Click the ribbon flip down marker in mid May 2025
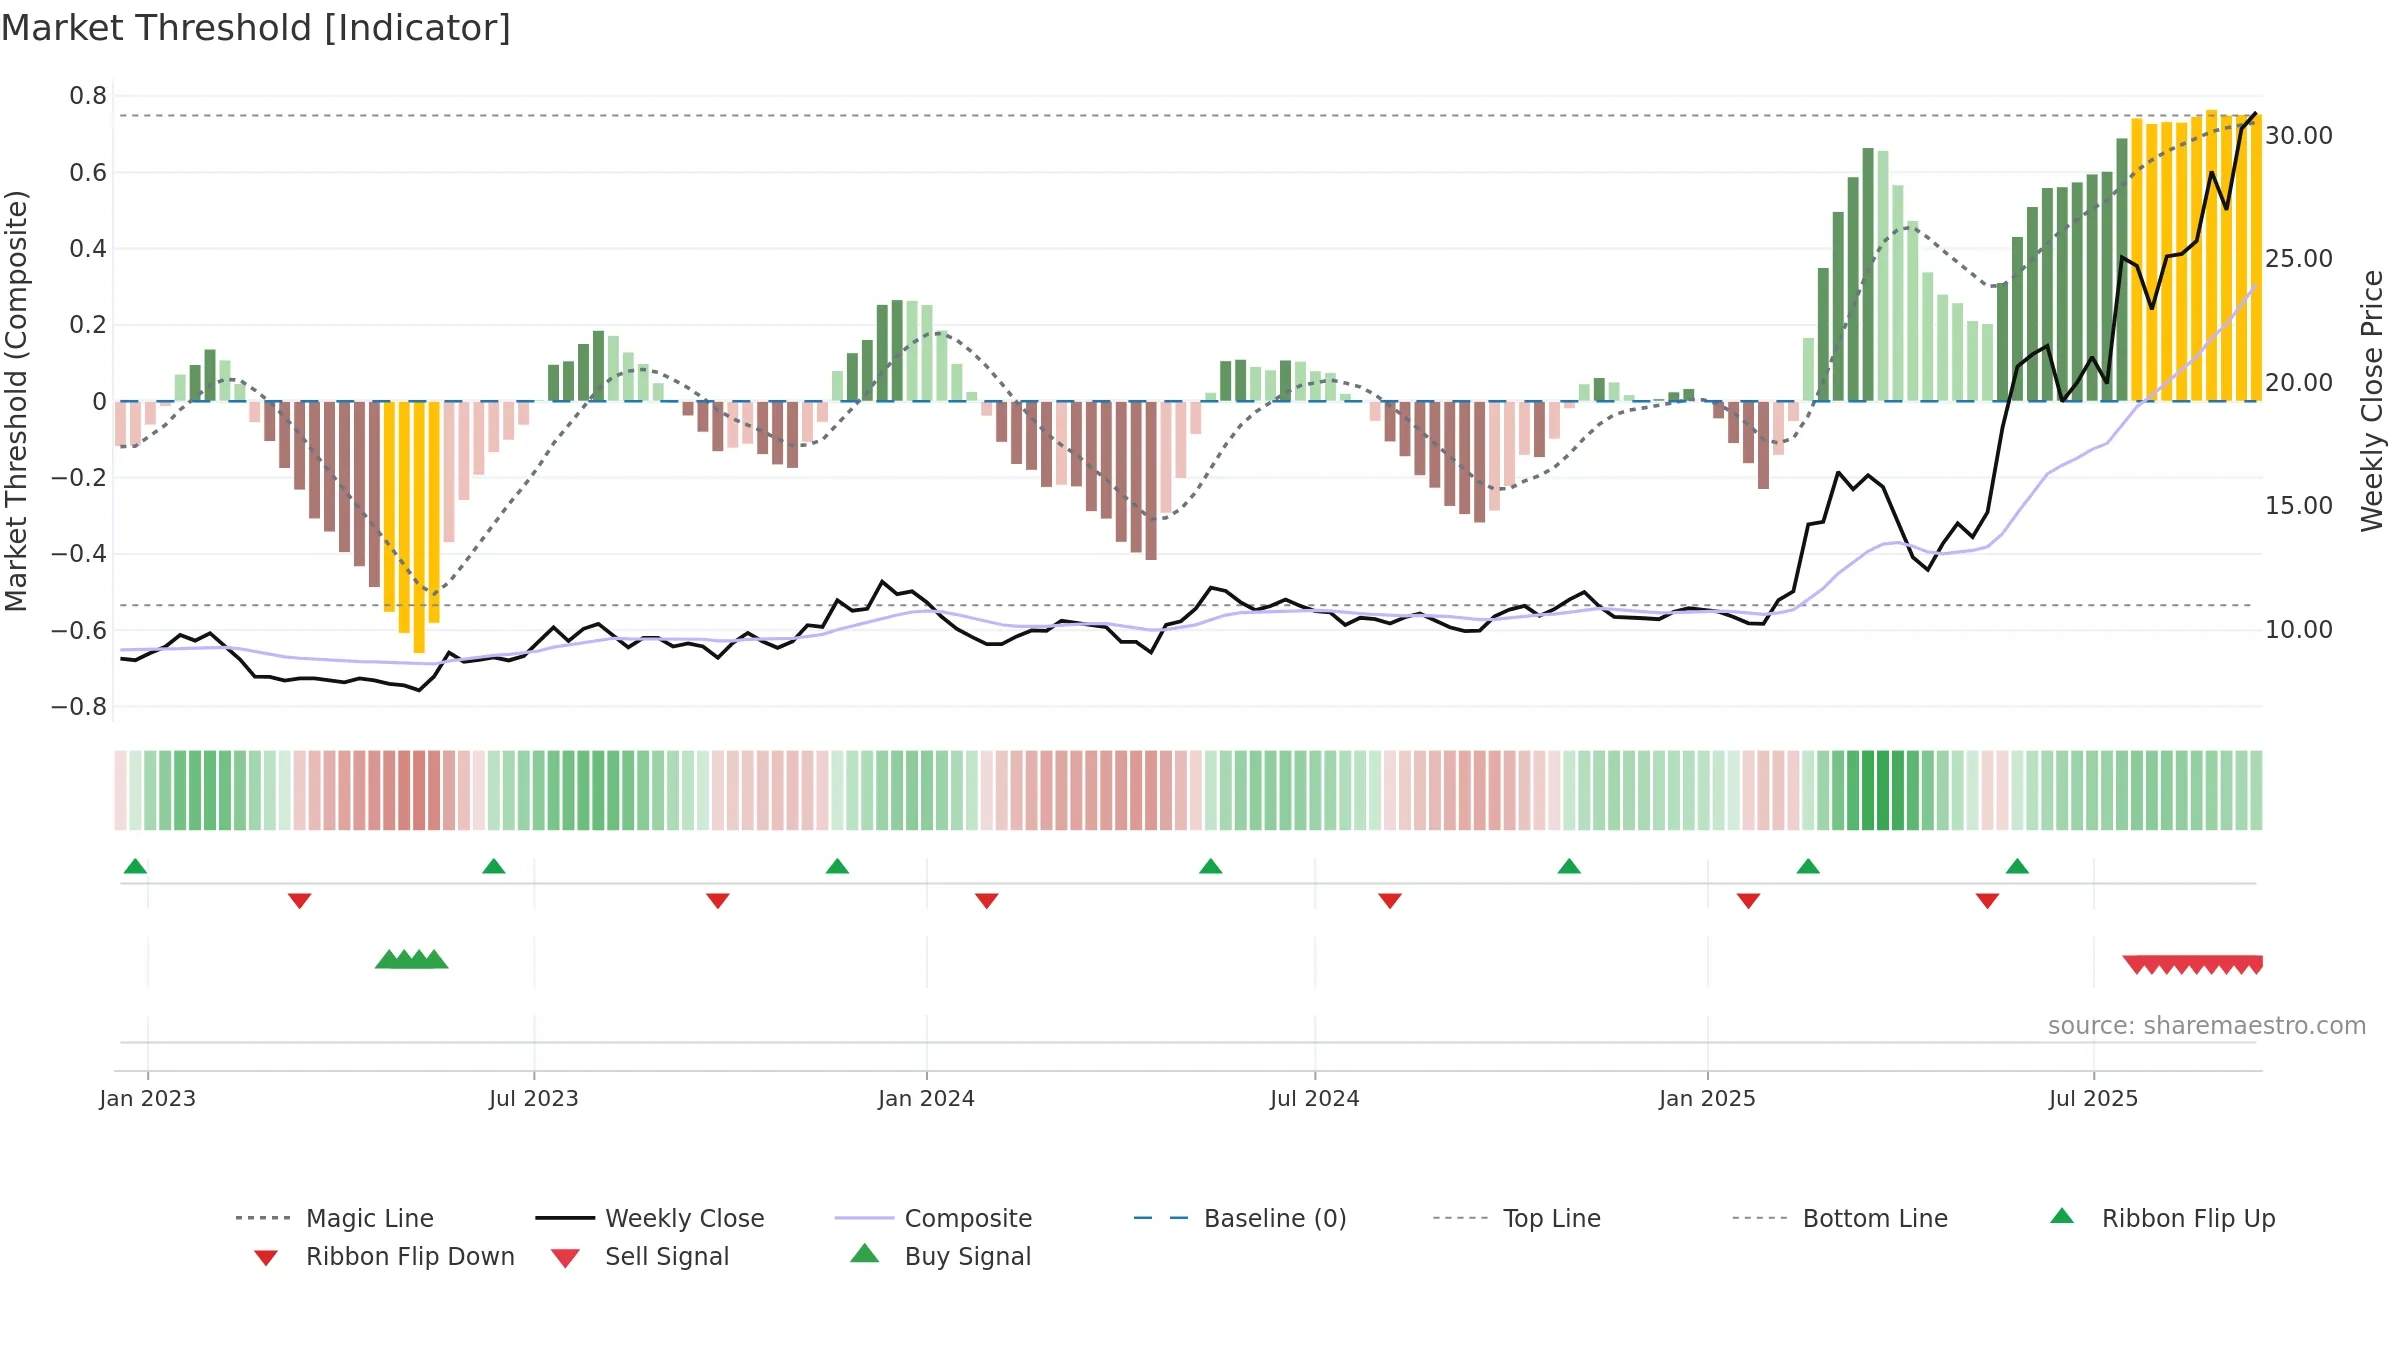2400x1350 pixels. (x=1987, y=901)
